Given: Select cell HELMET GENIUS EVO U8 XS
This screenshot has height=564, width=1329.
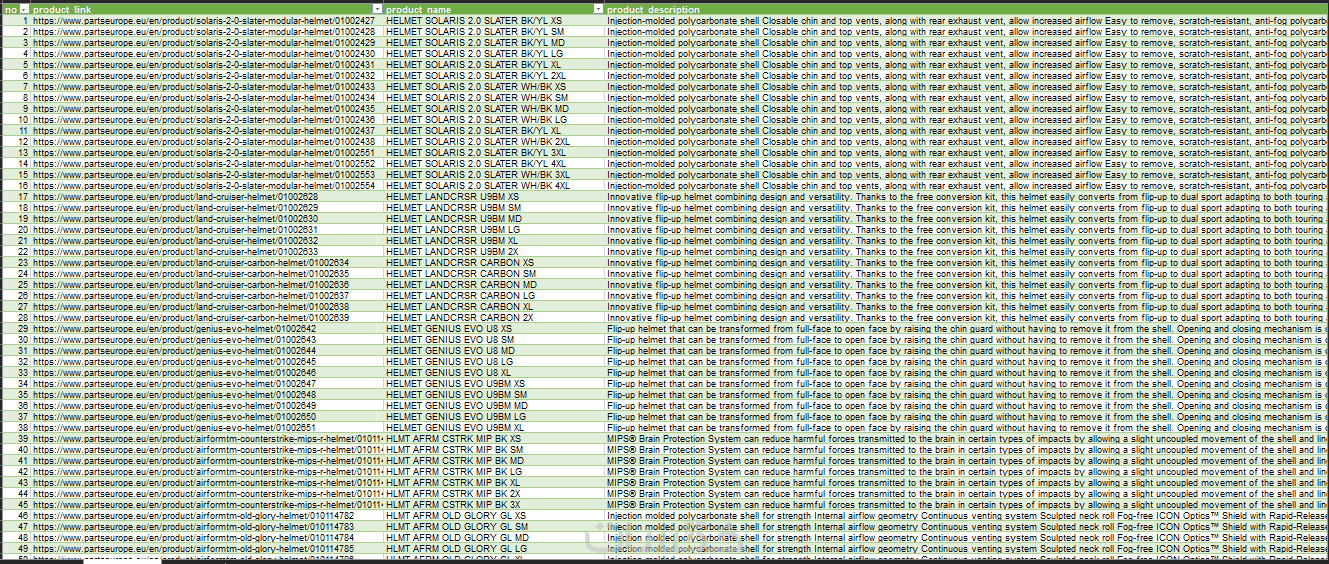Looking at the screenshot, I should point(494,328).
